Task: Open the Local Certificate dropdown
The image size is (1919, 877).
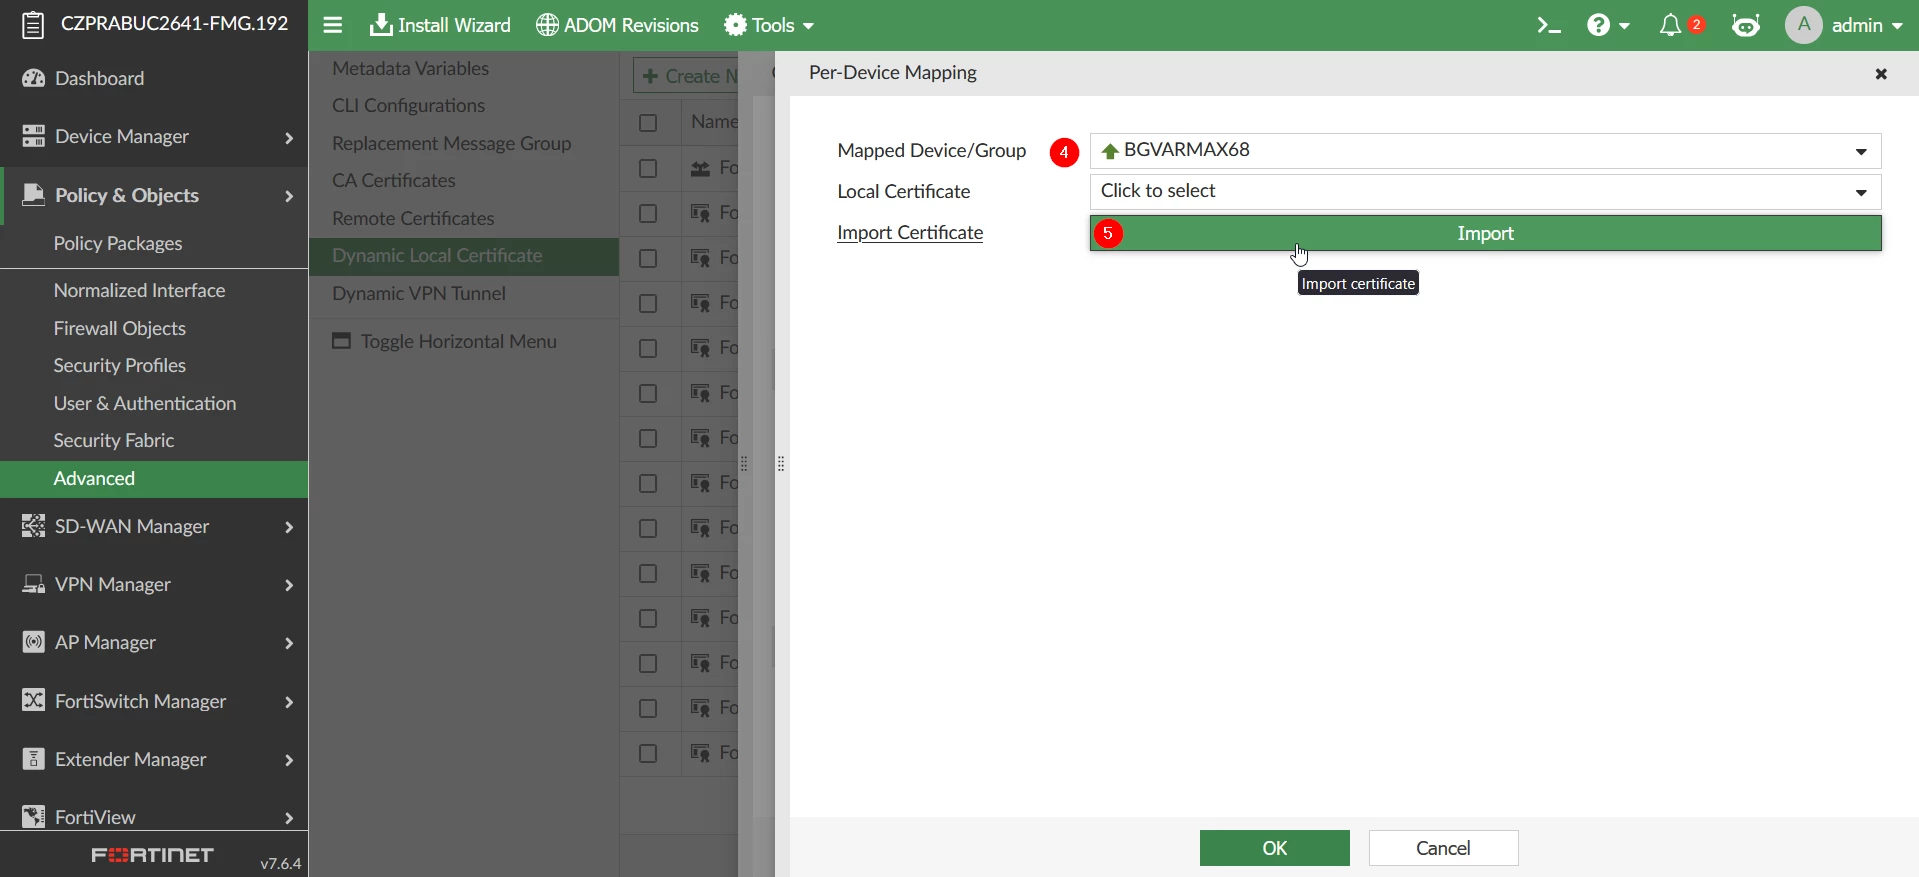Action: [1485, 192]
